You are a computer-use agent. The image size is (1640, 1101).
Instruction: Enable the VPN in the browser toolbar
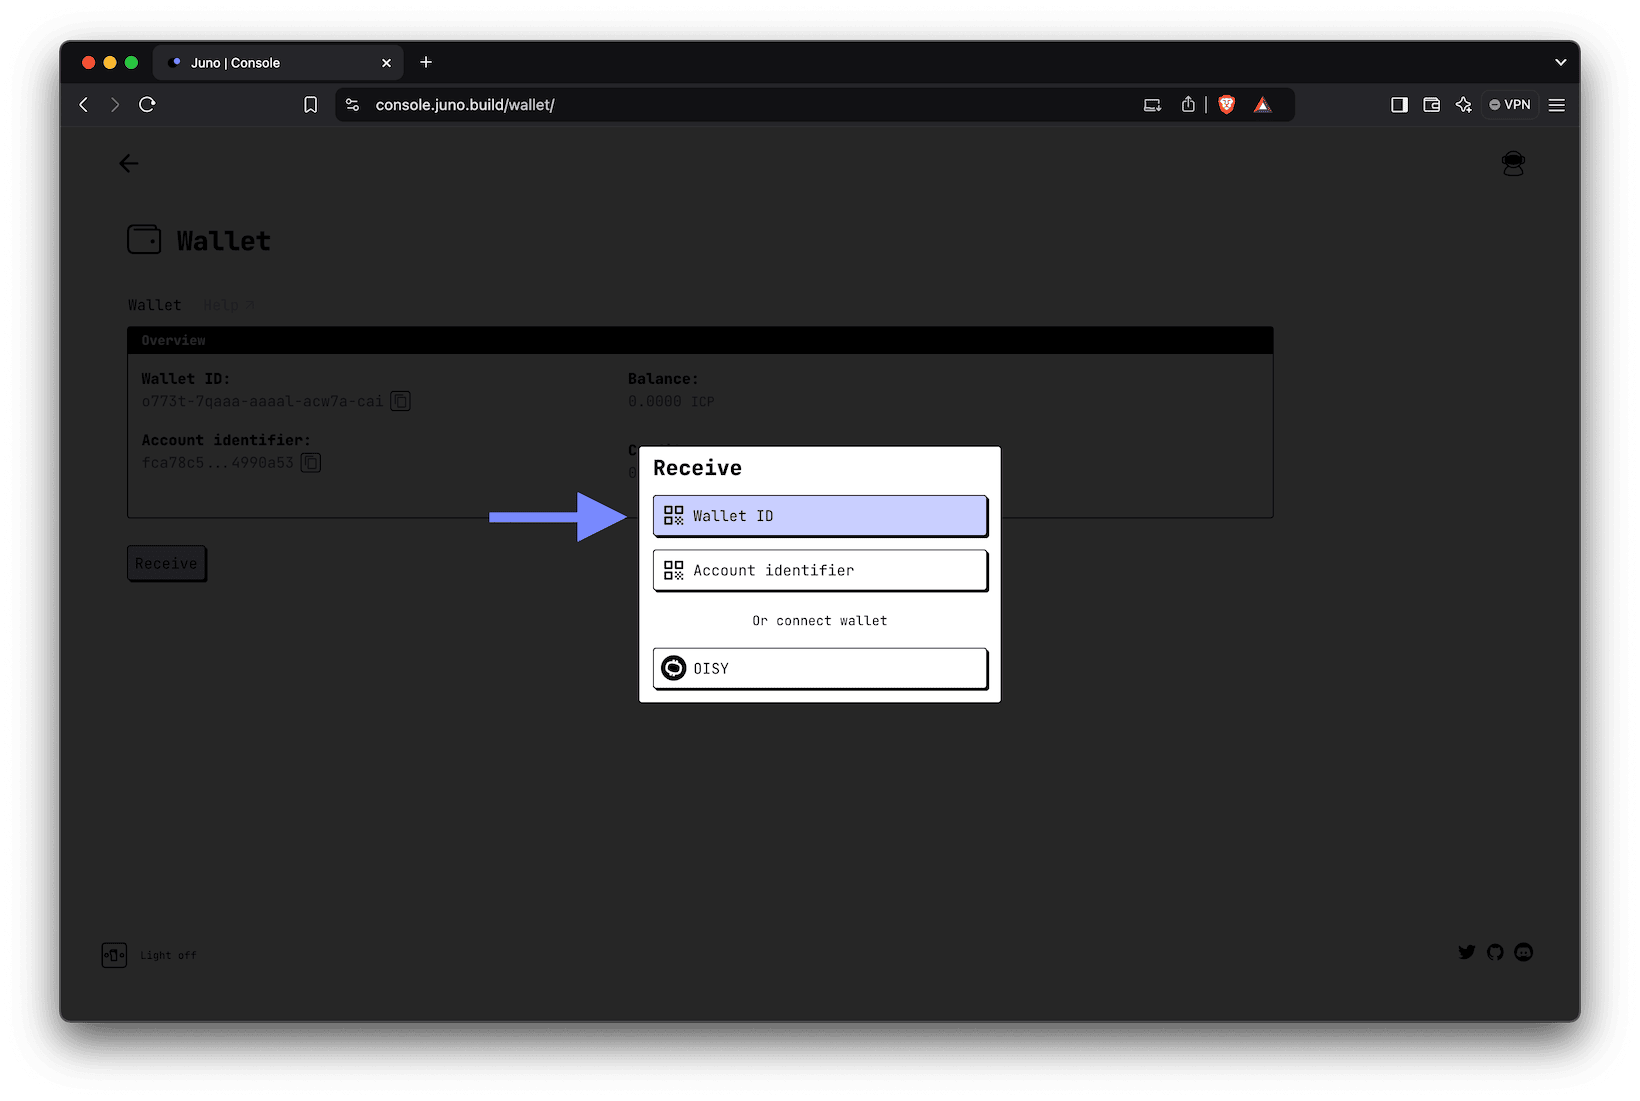(1509, 104)
